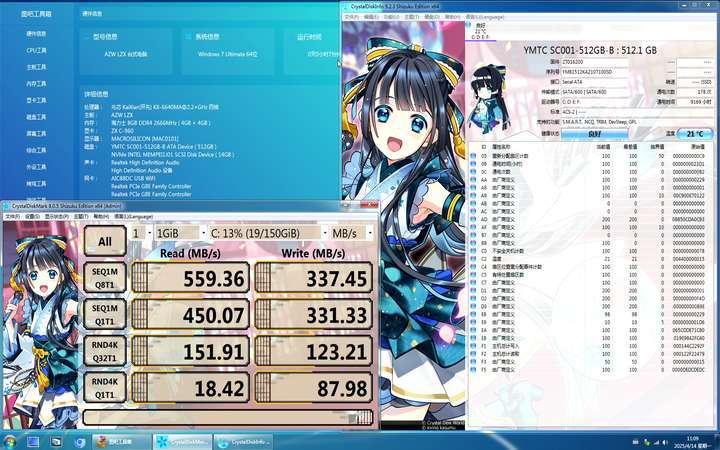Click the window switcher icon on the taskbar
The image size is (720, 450).
point(56,442)
